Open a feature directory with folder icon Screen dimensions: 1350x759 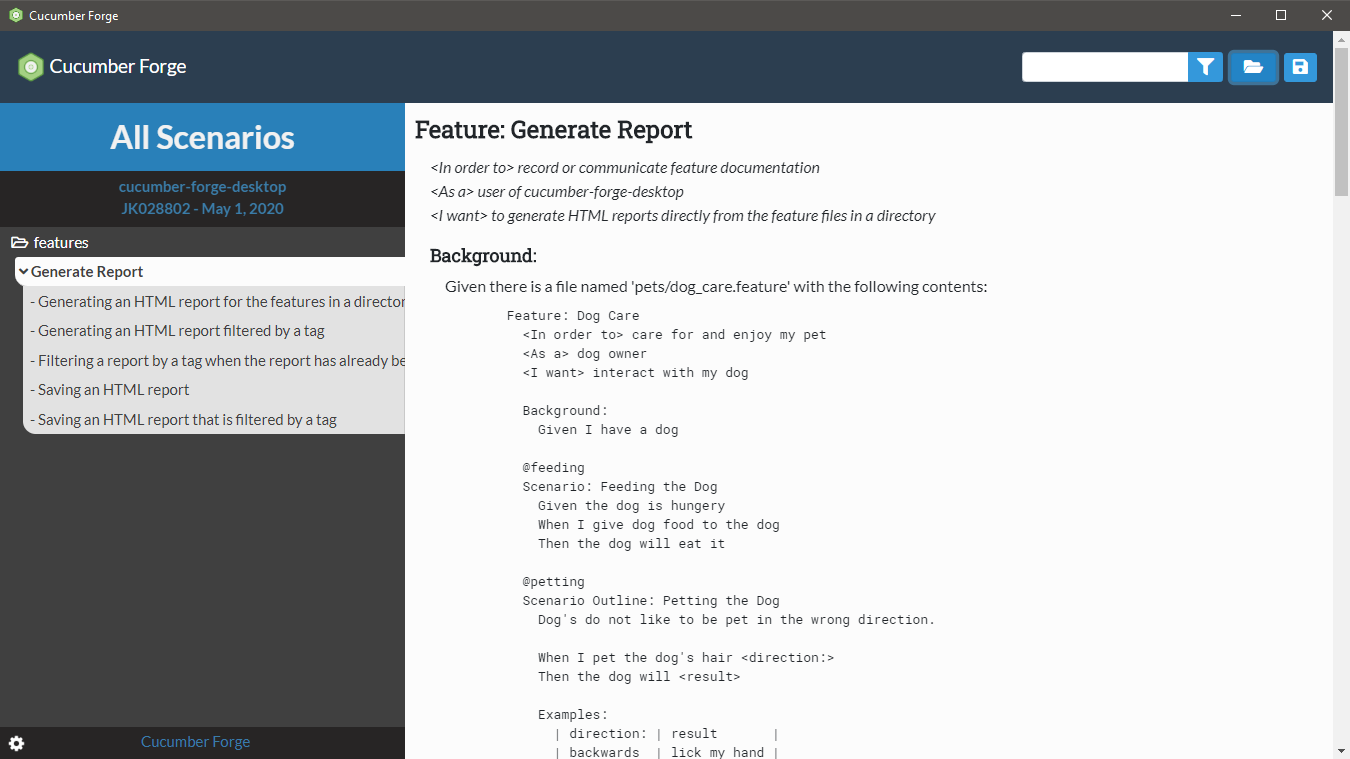point(1253,67)
